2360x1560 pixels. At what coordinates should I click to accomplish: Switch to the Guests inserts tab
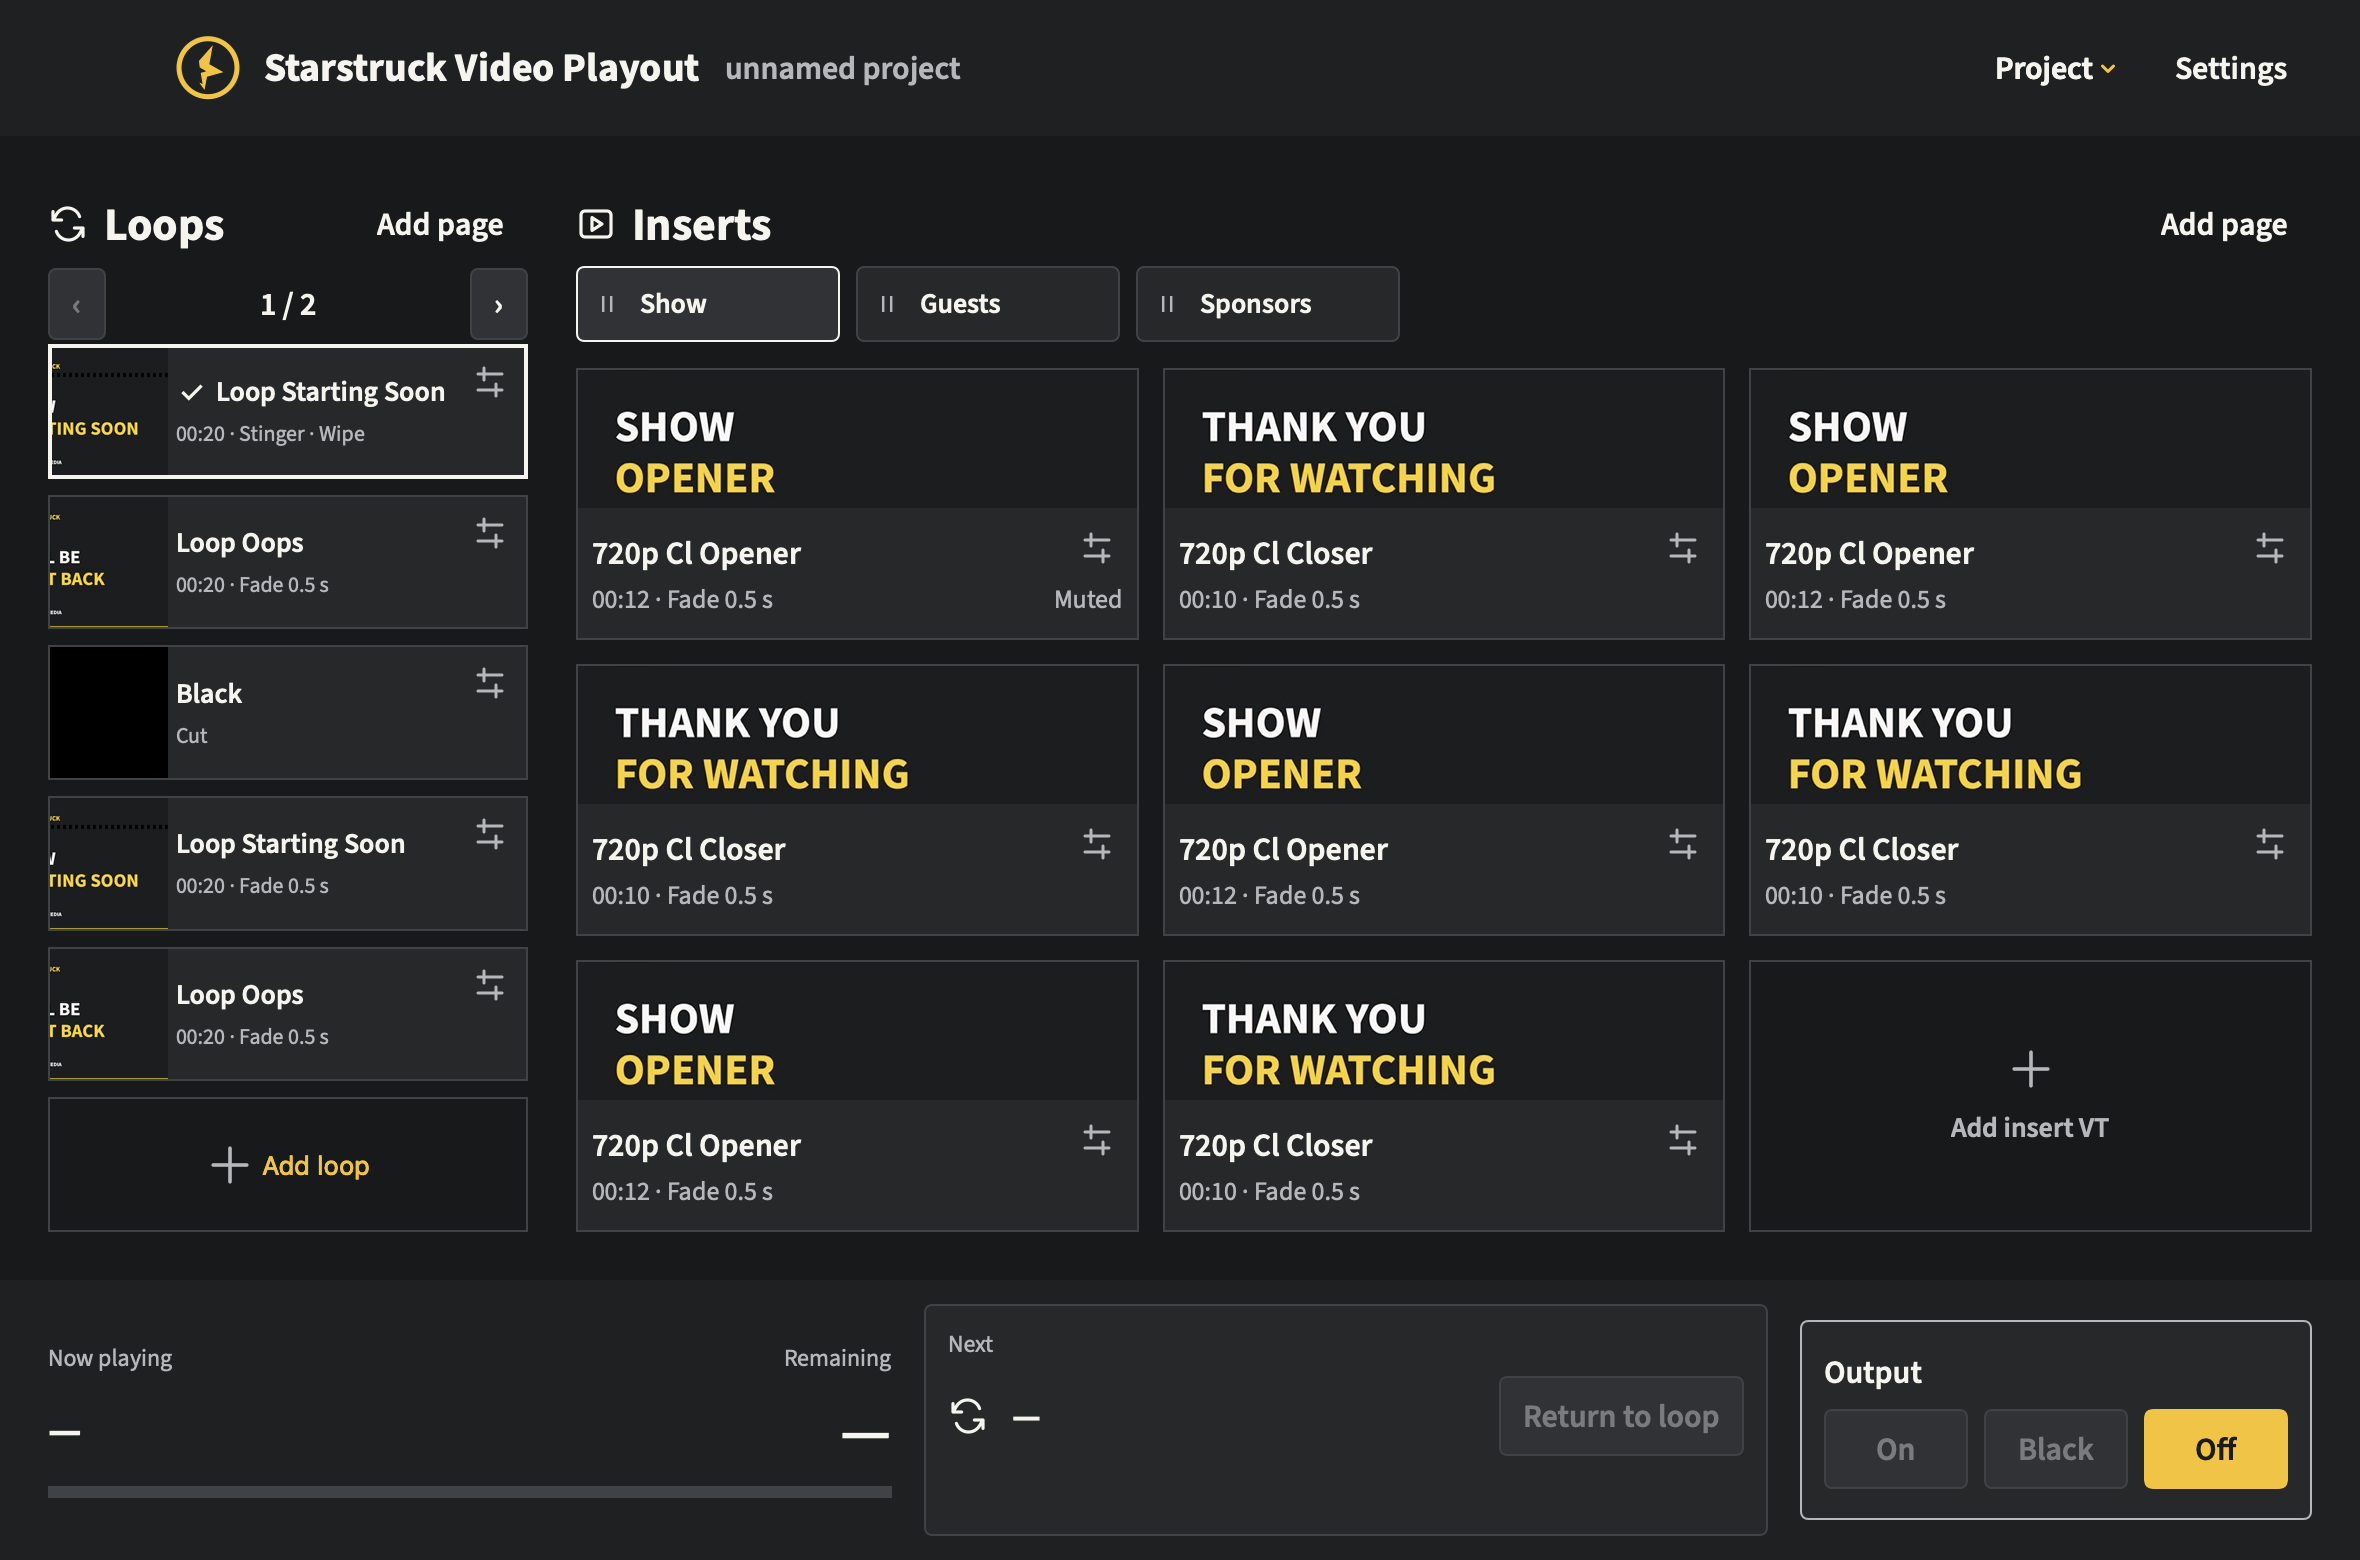pyautogui.click(x=988, y=304)
